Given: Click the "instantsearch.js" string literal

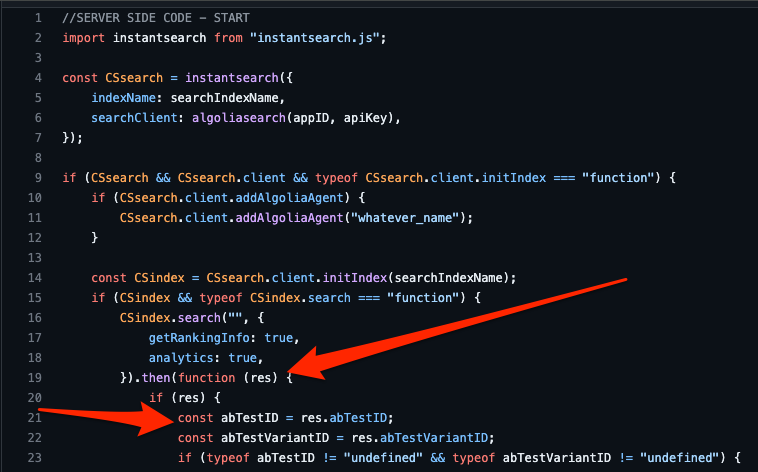Looking at the screenshot, I should 315,38.
